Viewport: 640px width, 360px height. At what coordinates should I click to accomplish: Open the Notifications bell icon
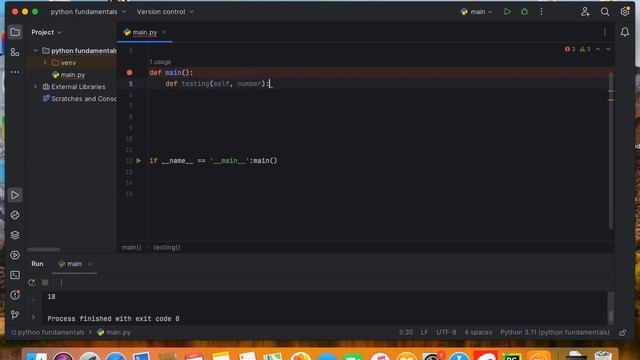pyautogui.click(x=625, y=32)
